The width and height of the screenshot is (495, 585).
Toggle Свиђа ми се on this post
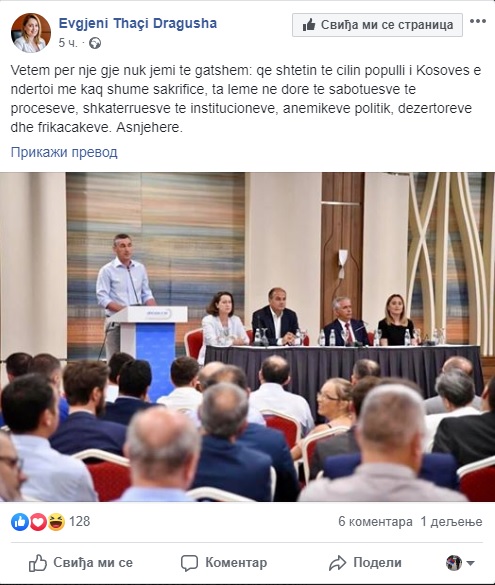[81, 563]
